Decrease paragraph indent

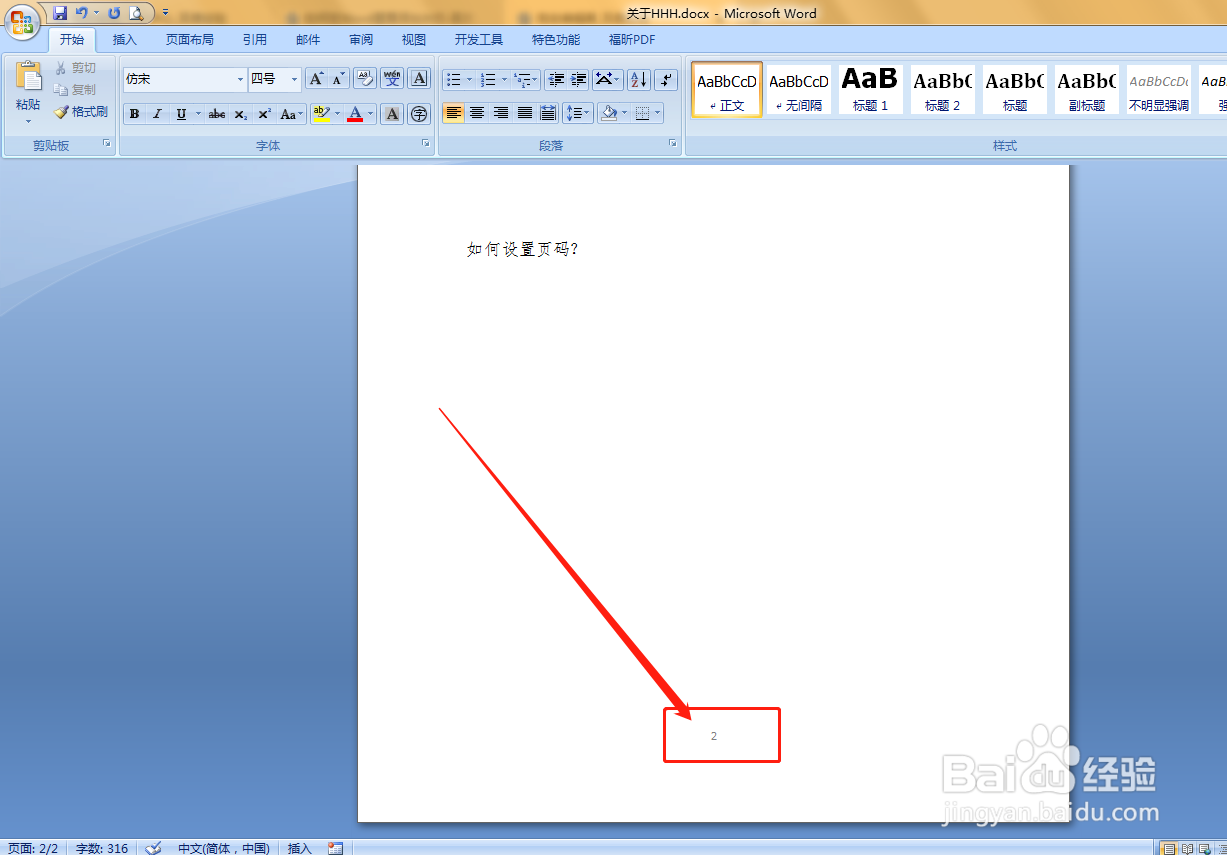pos(556,79)
